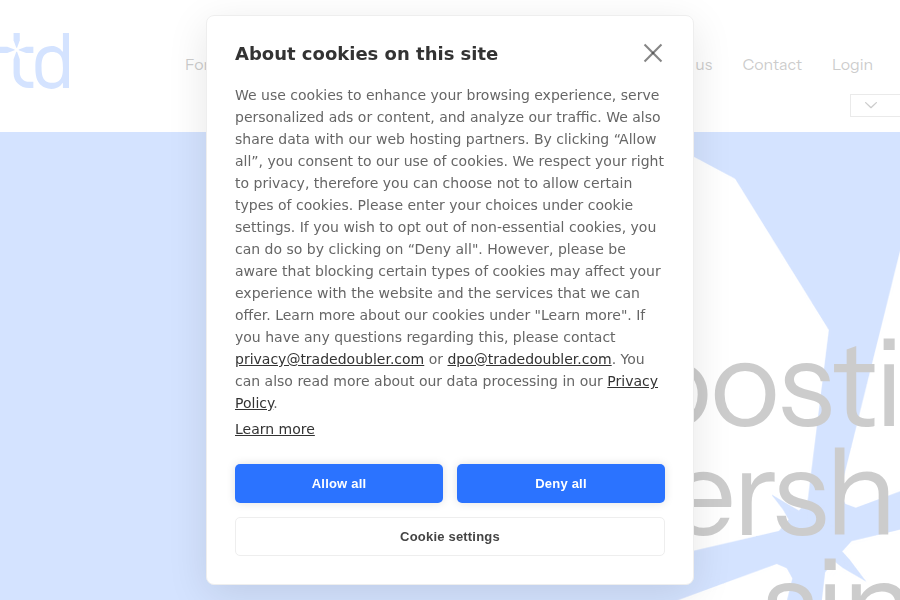The height and width of the screenshot is (600, 900).
Task: Click the "About cookies on this site" heading
Action: 366,54
